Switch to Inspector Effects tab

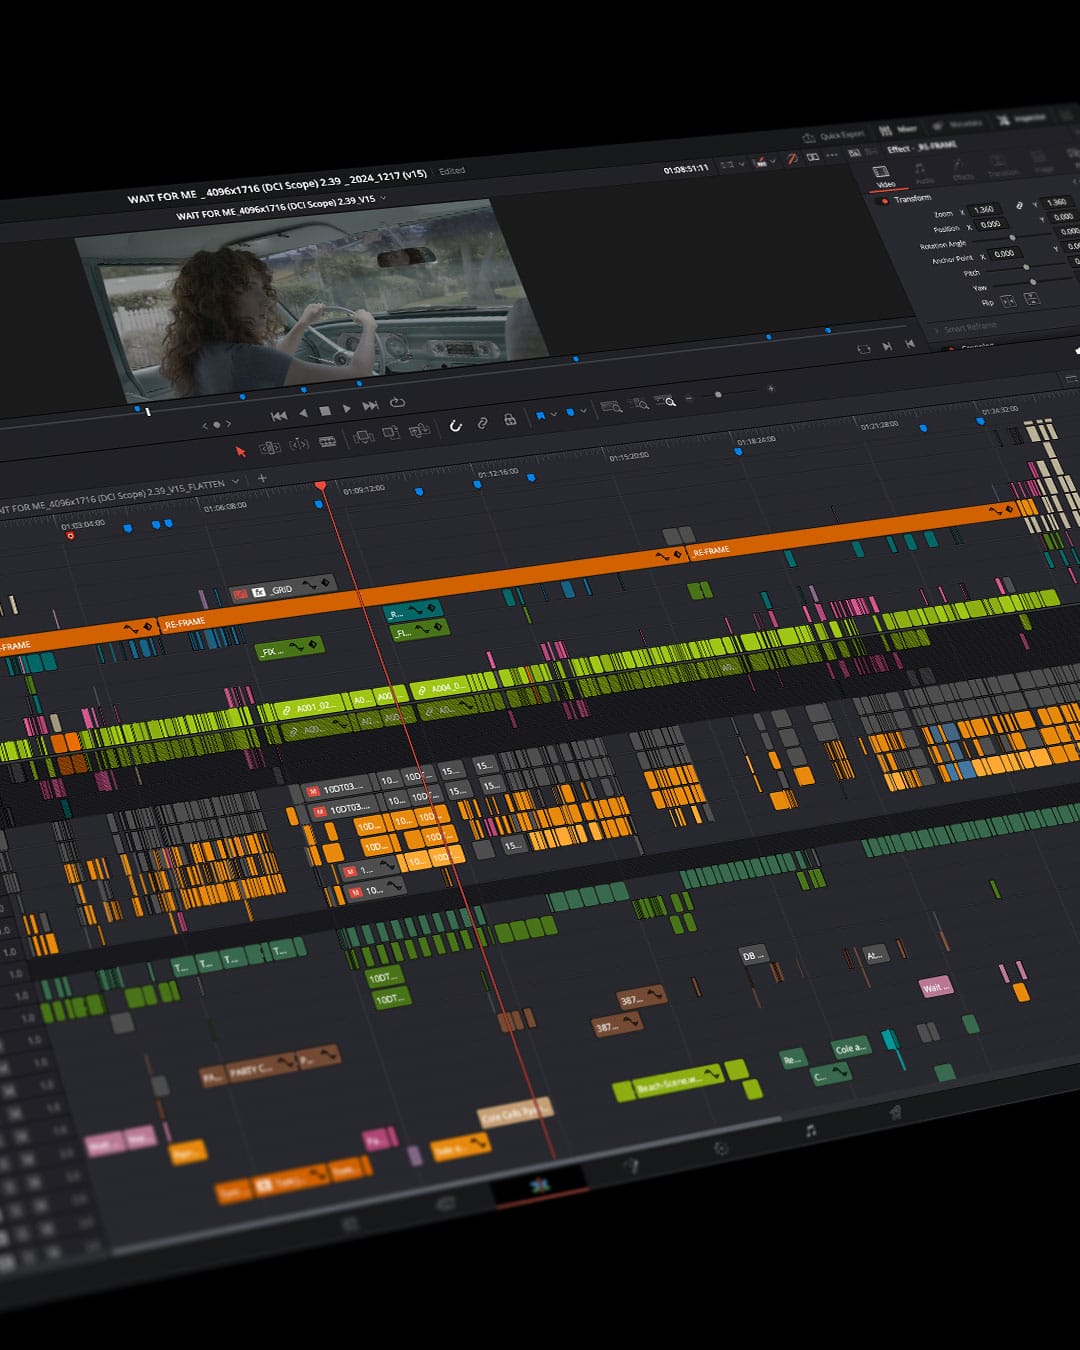962,169
